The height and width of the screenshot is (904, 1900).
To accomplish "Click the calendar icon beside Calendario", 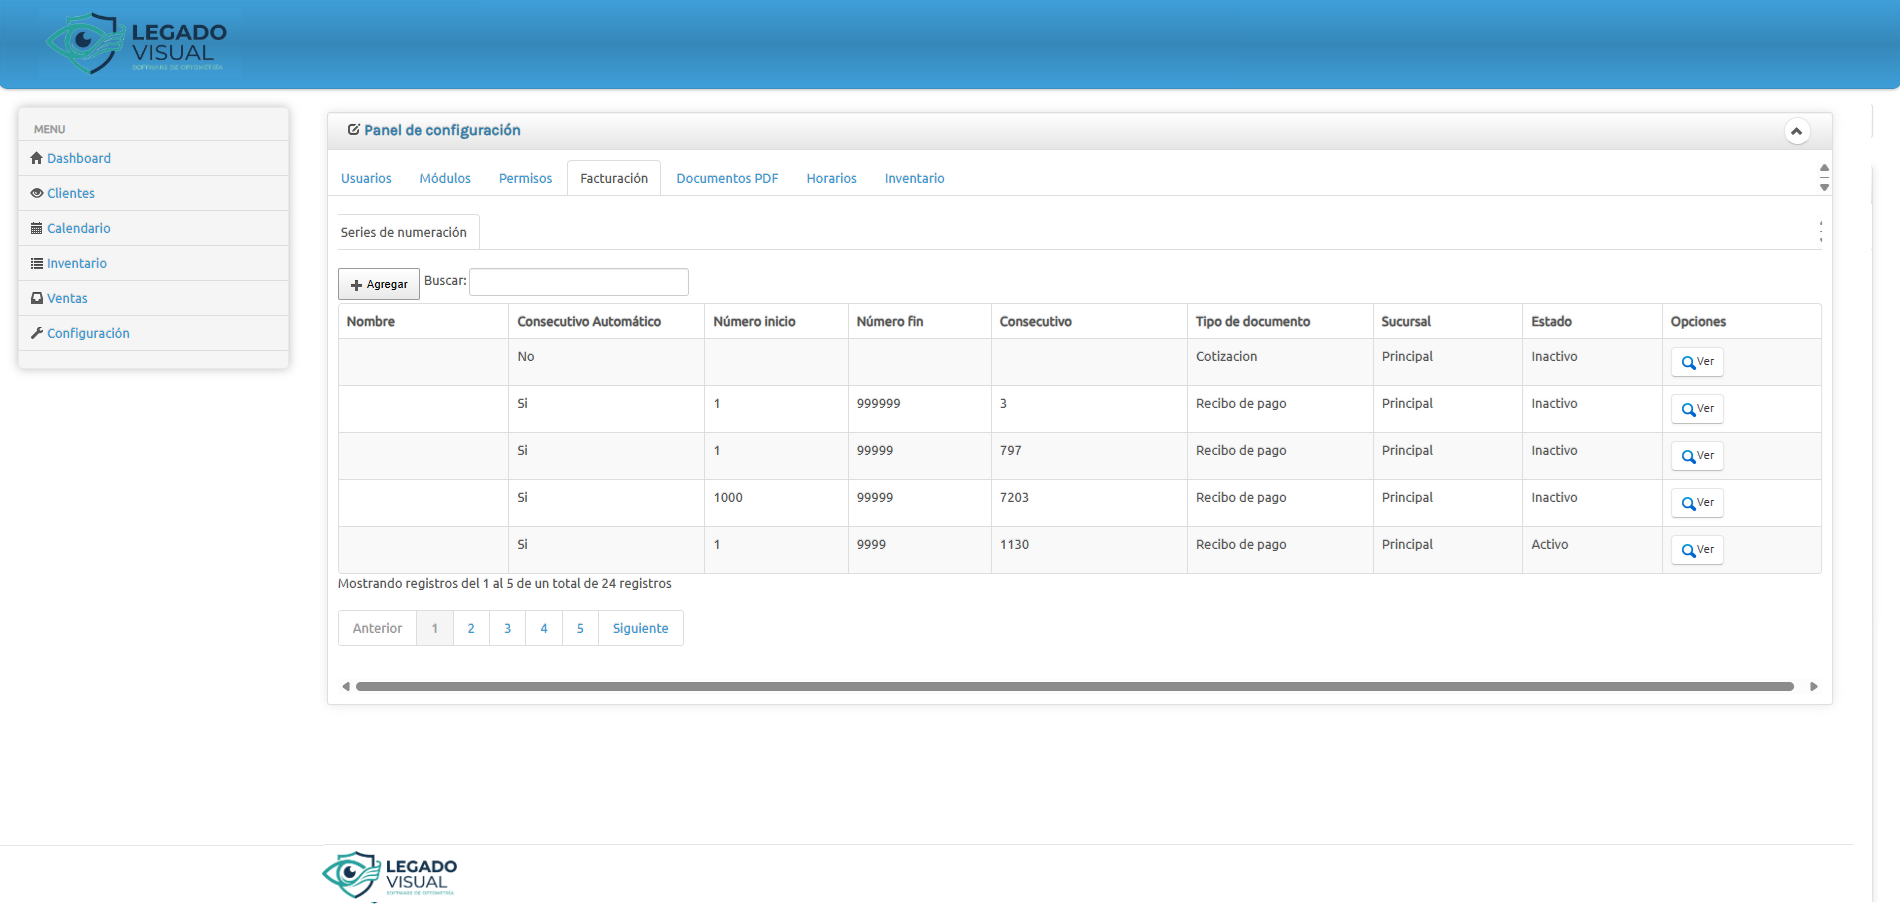I will click(x=37, y=228).
